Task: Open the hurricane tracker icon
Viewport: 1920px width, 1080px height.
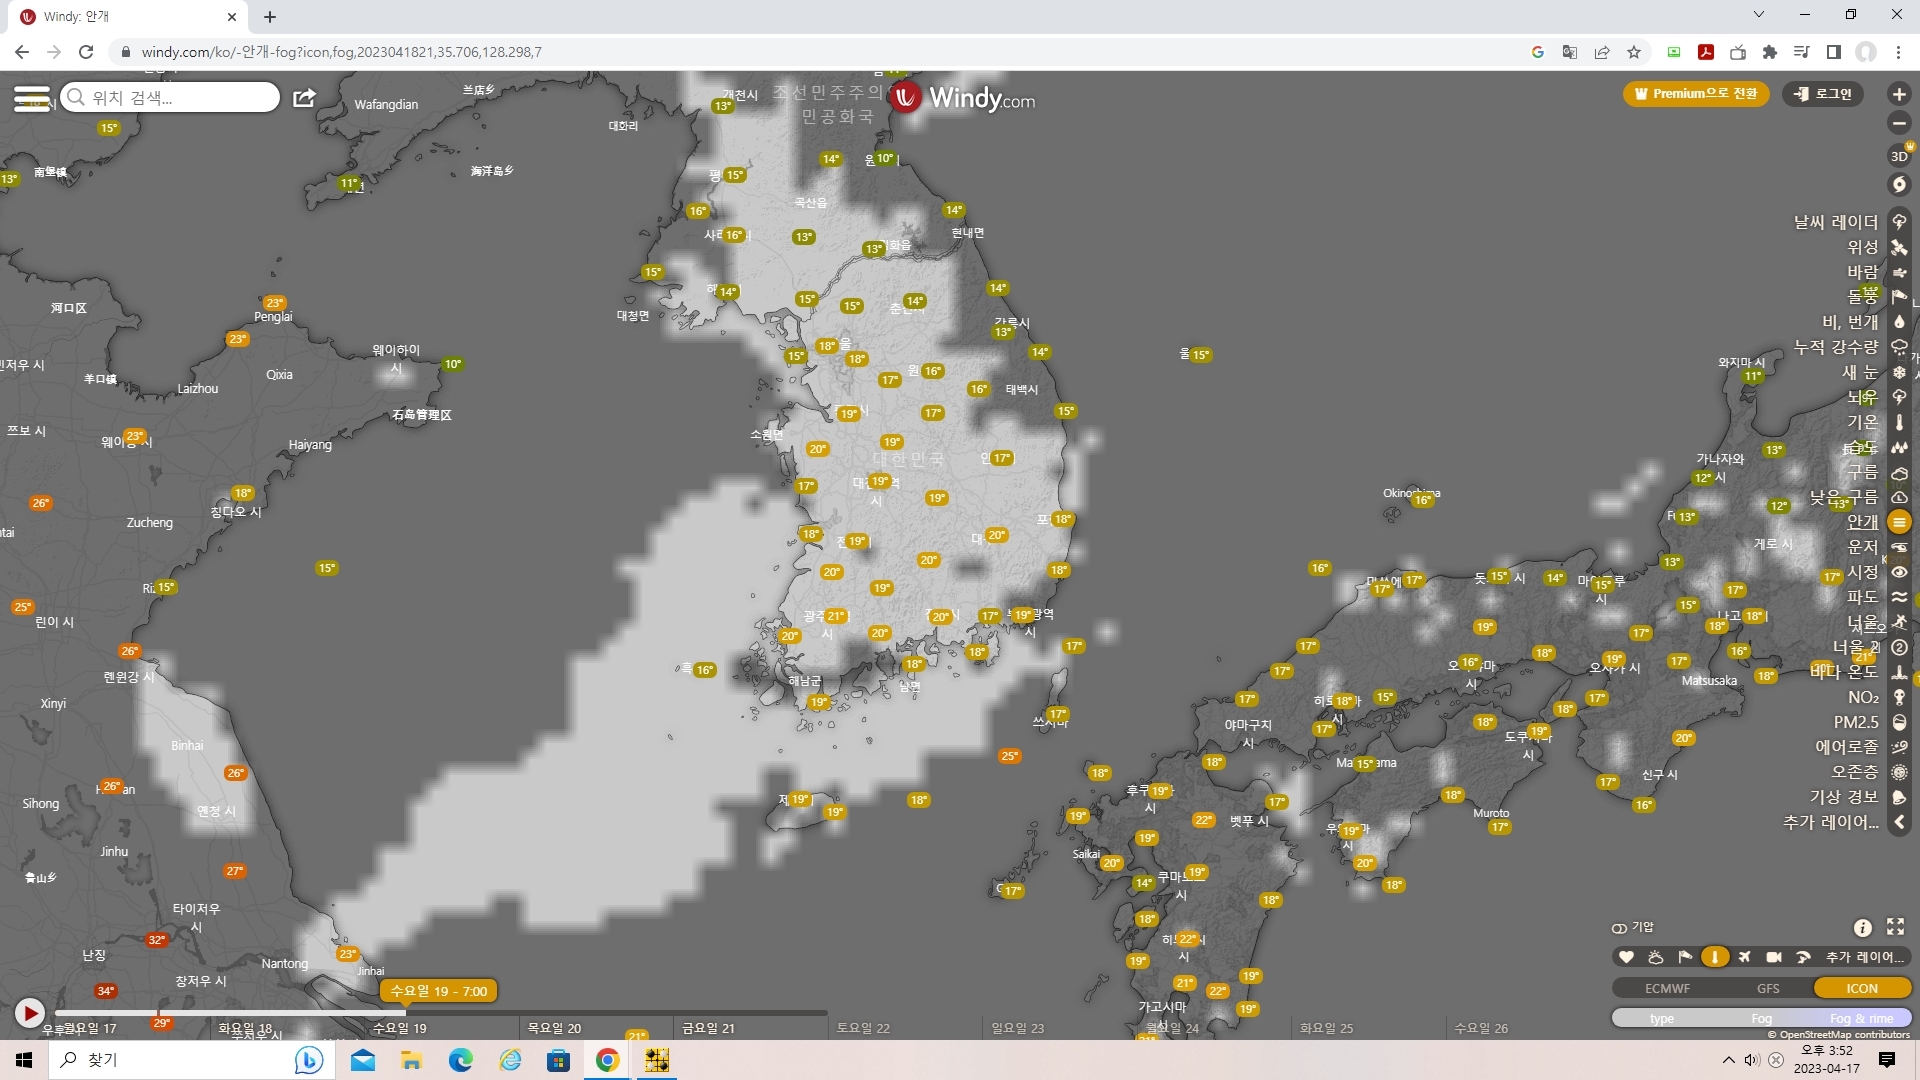Action: 1899,185
